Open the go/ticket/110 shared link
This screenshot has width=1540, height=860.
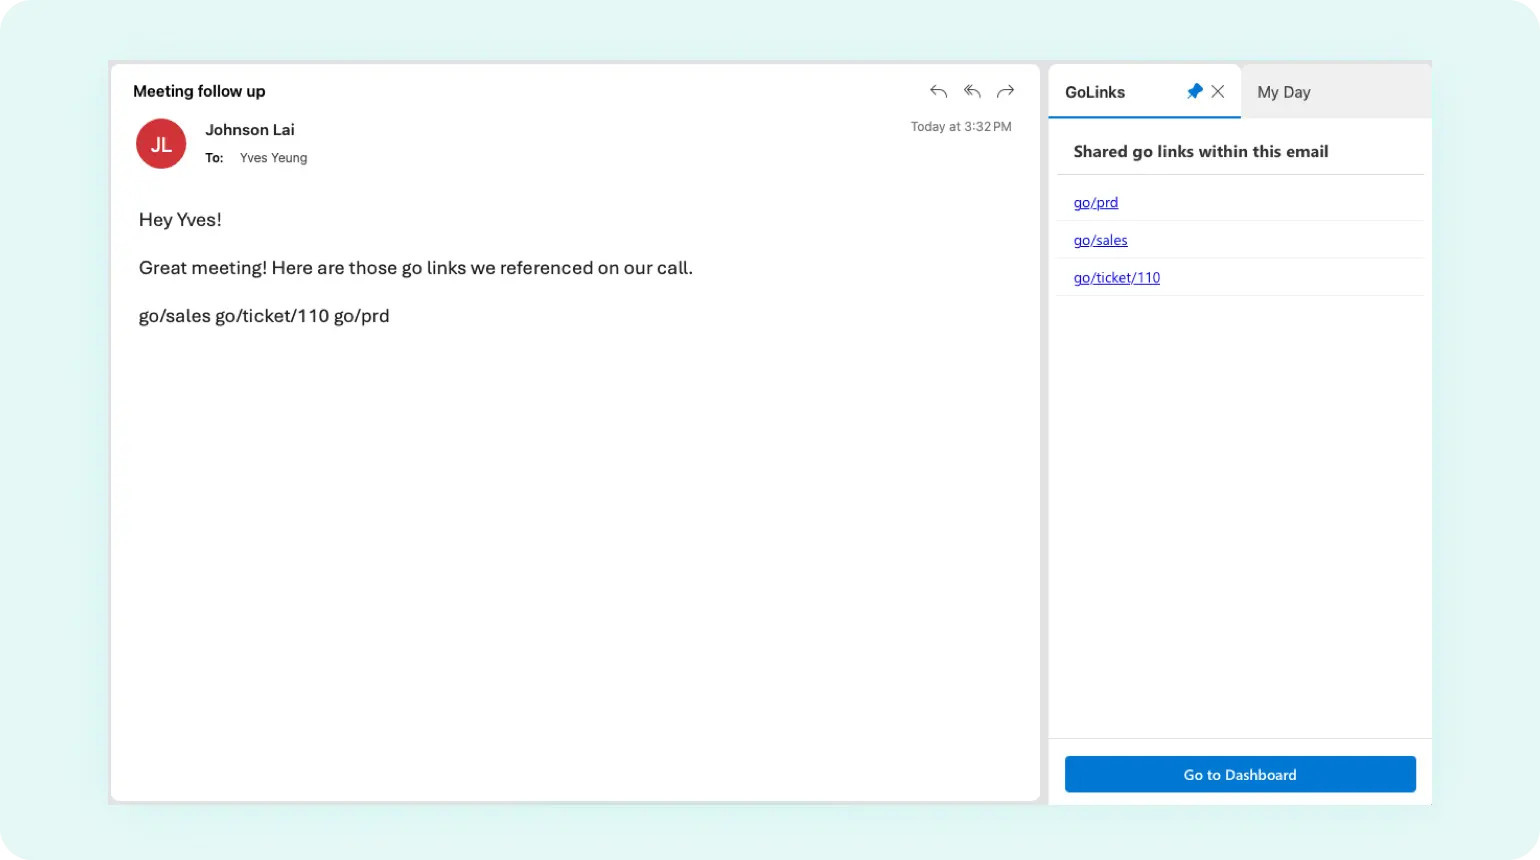coord(1116,277)
